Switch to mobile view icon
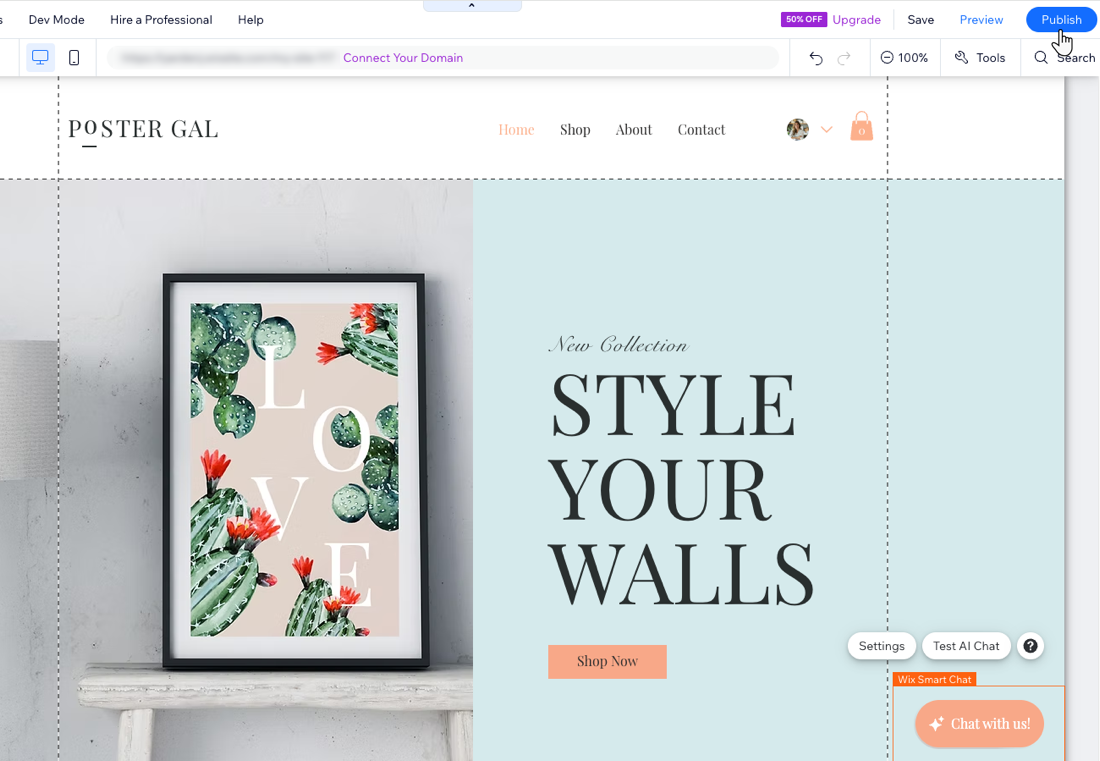The width and height of the screenshot is (1100, 761). [74, 58]
